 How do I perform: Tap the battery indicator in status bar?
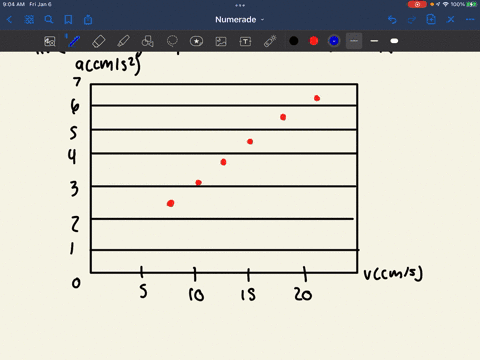(x=471, y=4)
